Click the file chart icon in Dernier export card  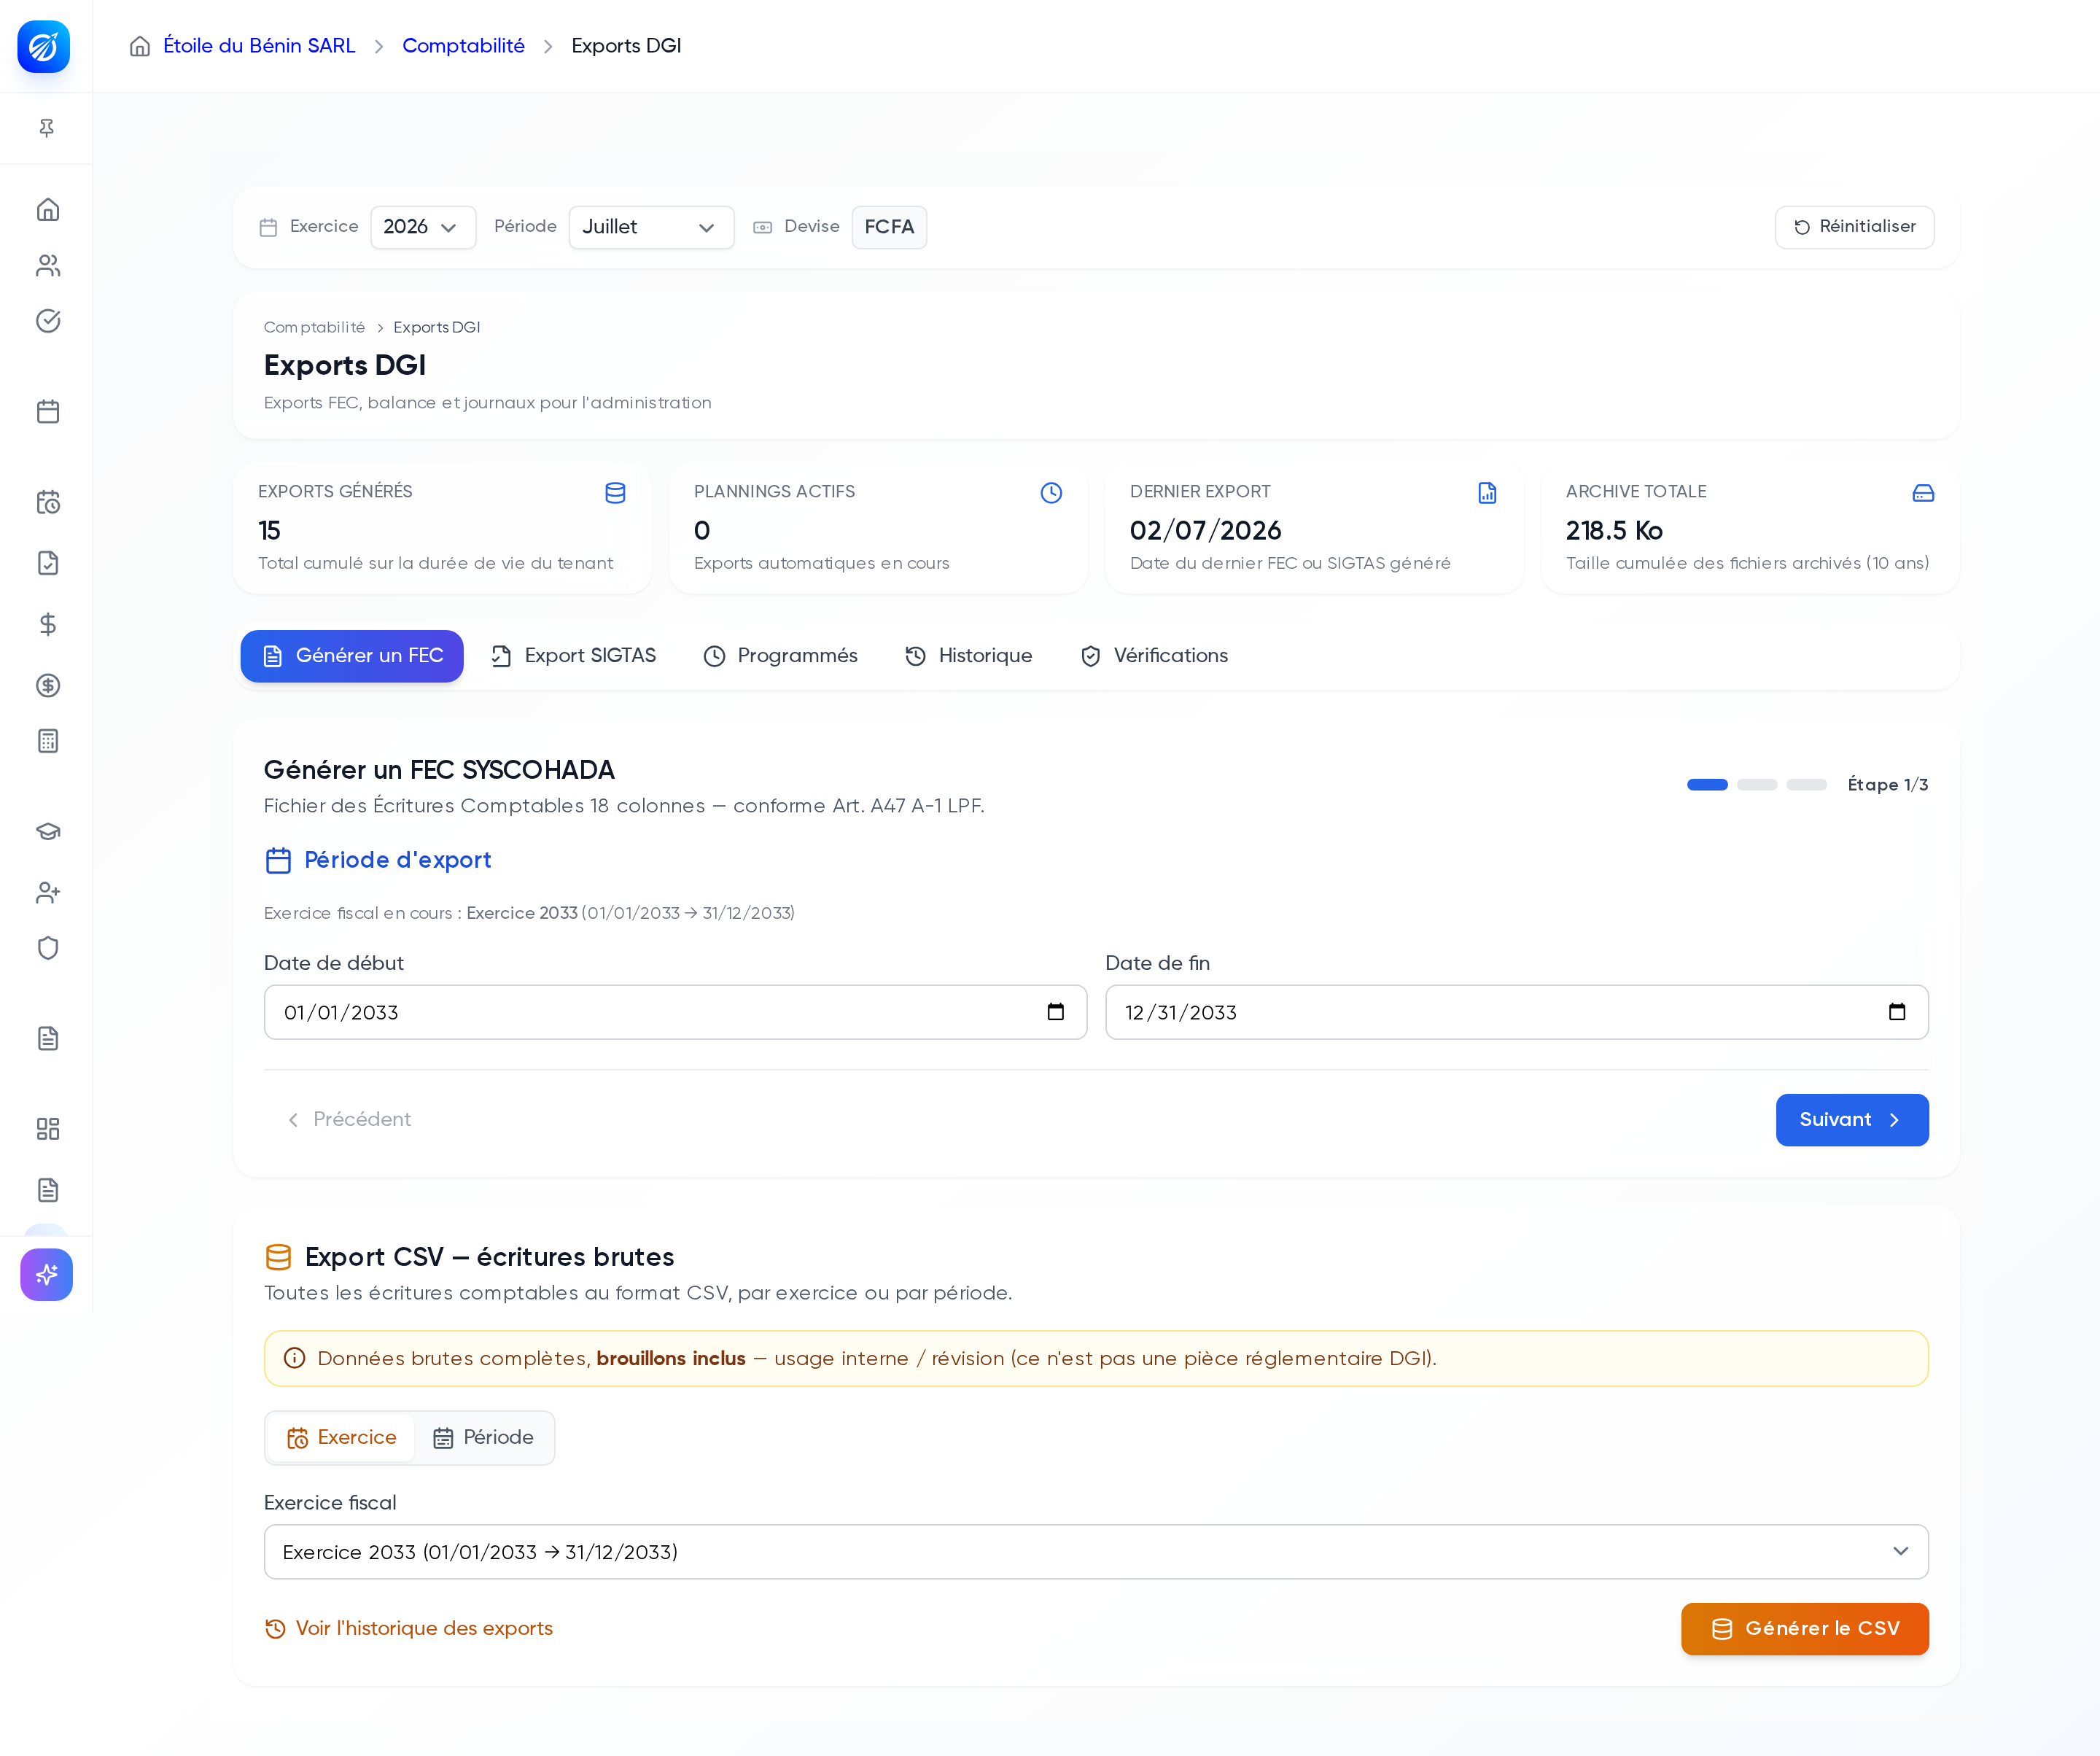pos(1487,493)
